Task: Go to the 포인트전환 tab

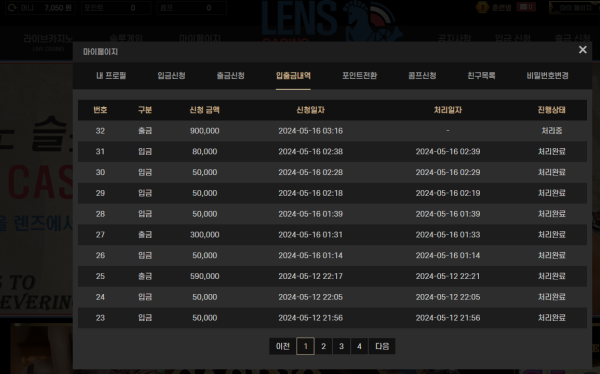Action: [359, 75]
